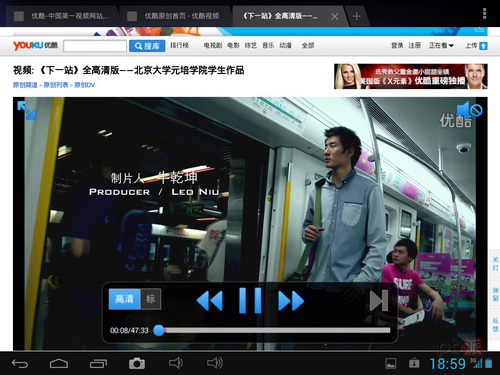Go to the 电视剧 category

(x=213, y=45)
